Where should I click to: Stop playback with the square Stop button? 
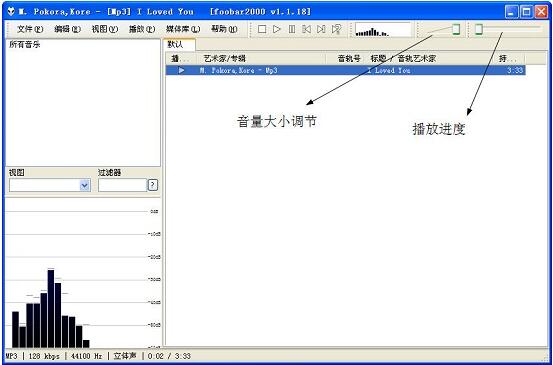coord(262,29)
